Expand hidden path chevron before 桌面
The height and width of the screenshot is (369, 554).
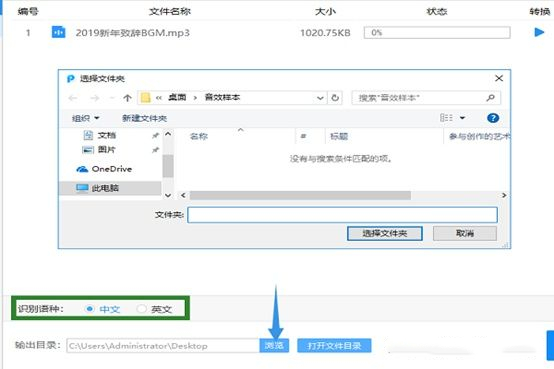pos(159,98)
